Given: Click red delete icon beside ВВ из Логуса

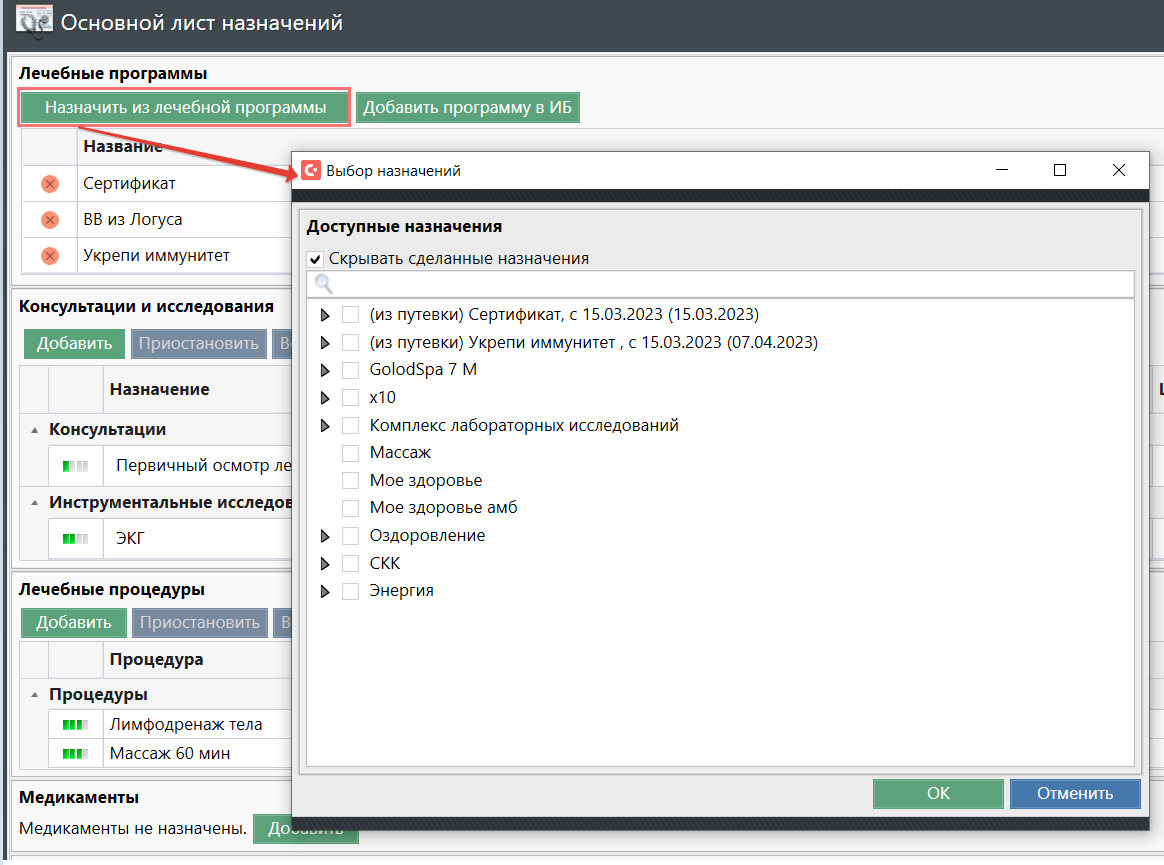Looking at the screenshot, I should (50, 220).
